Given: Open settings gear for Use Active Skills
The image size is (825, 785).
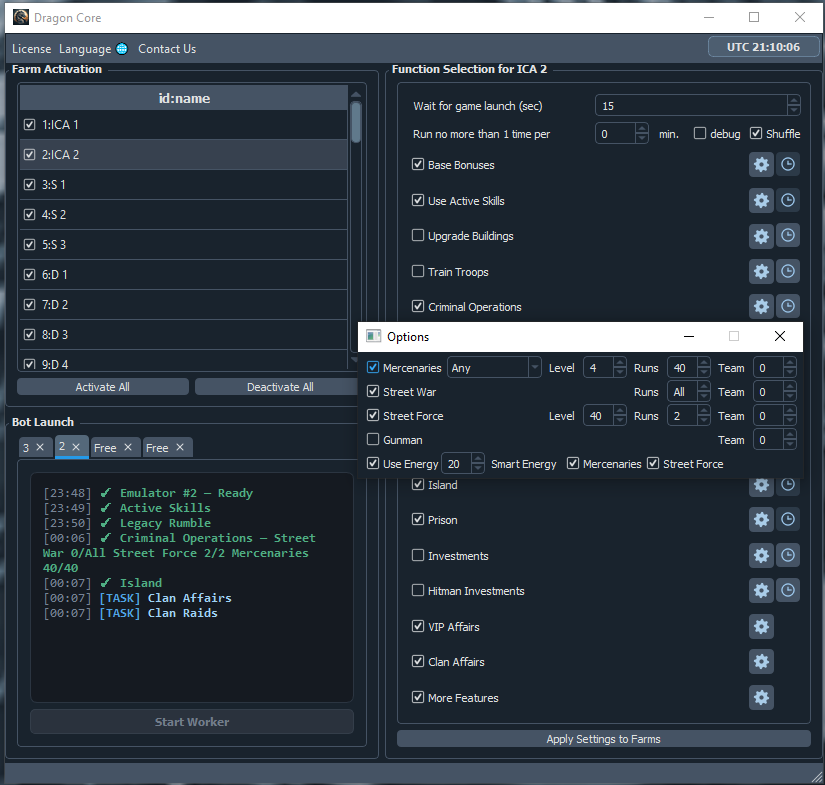Looking at the screenshot, I should click(x=761, y=200).
